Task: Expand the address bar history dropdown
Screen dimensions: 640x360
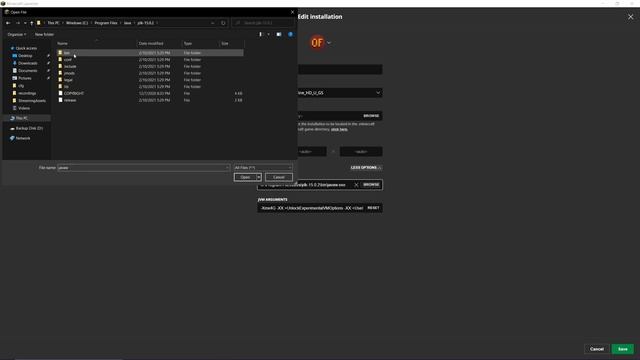Action: point(213,23)
